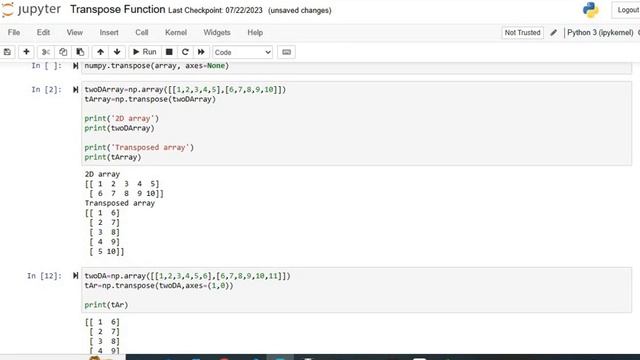
Task: Click the '2D array' output label
Action: click(102, 174)
